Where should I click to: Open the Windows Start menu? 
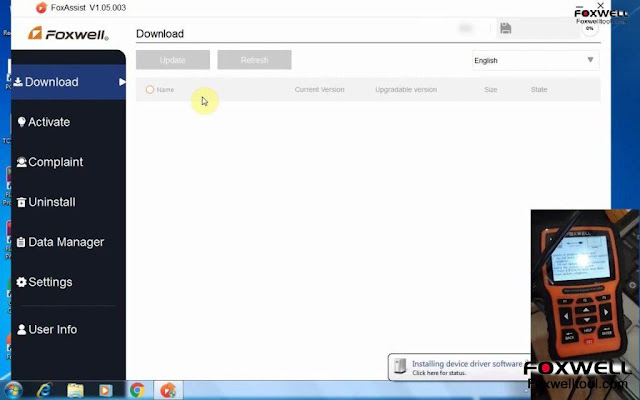(x=13, y=391)
